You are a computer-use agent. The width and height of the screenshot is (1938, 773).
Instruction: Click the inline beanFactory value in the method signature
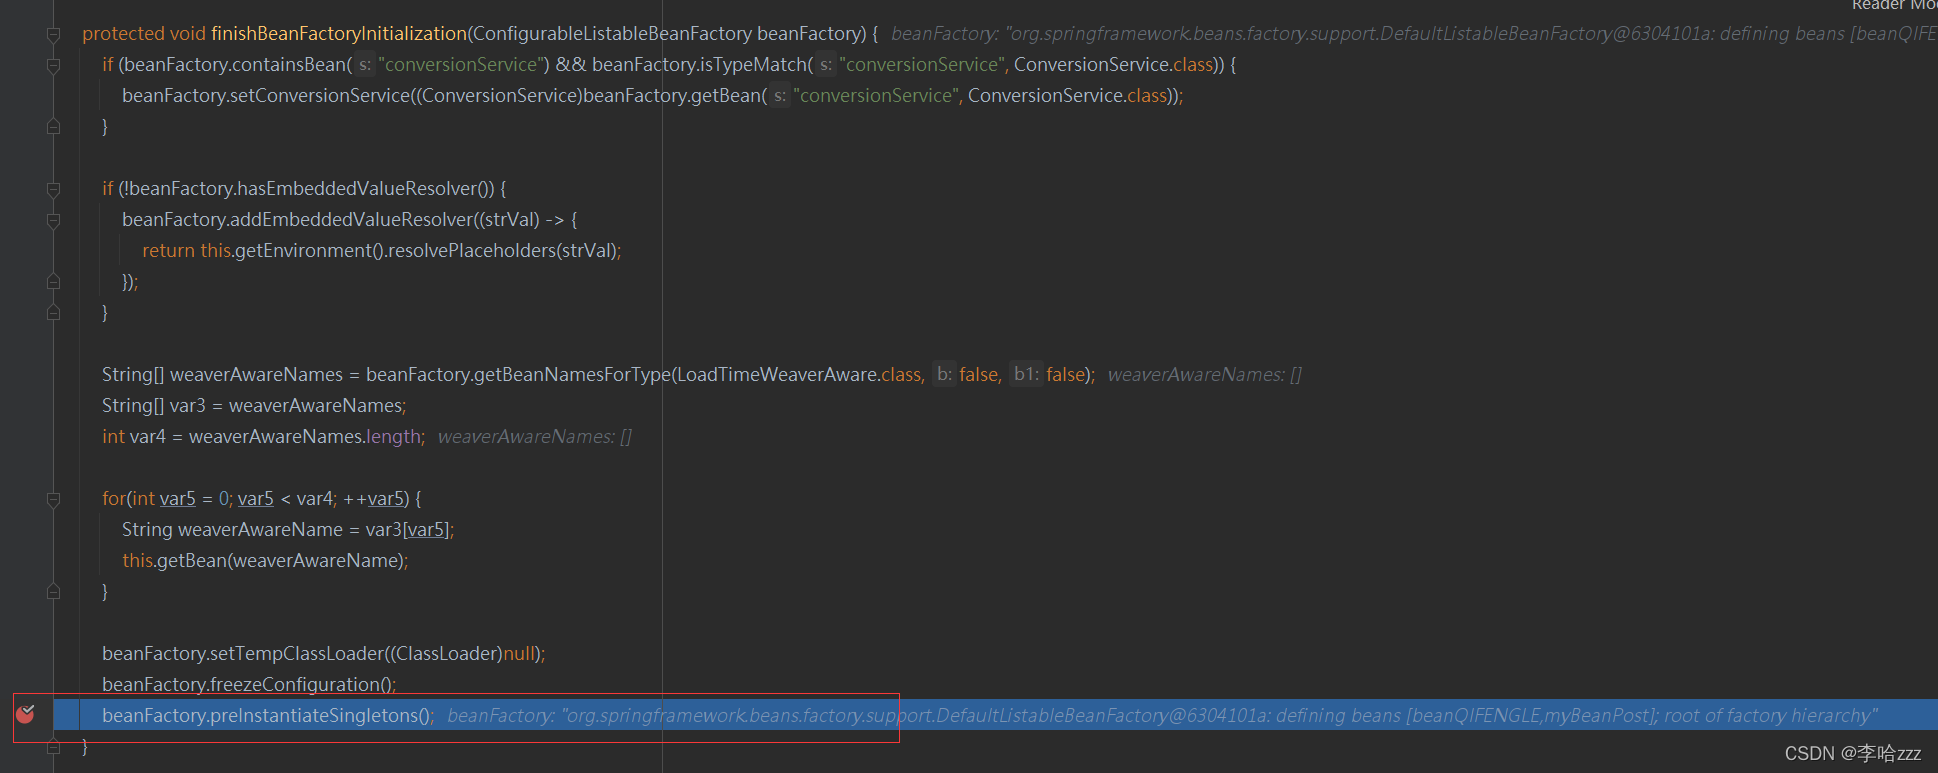pos(1414,34)
